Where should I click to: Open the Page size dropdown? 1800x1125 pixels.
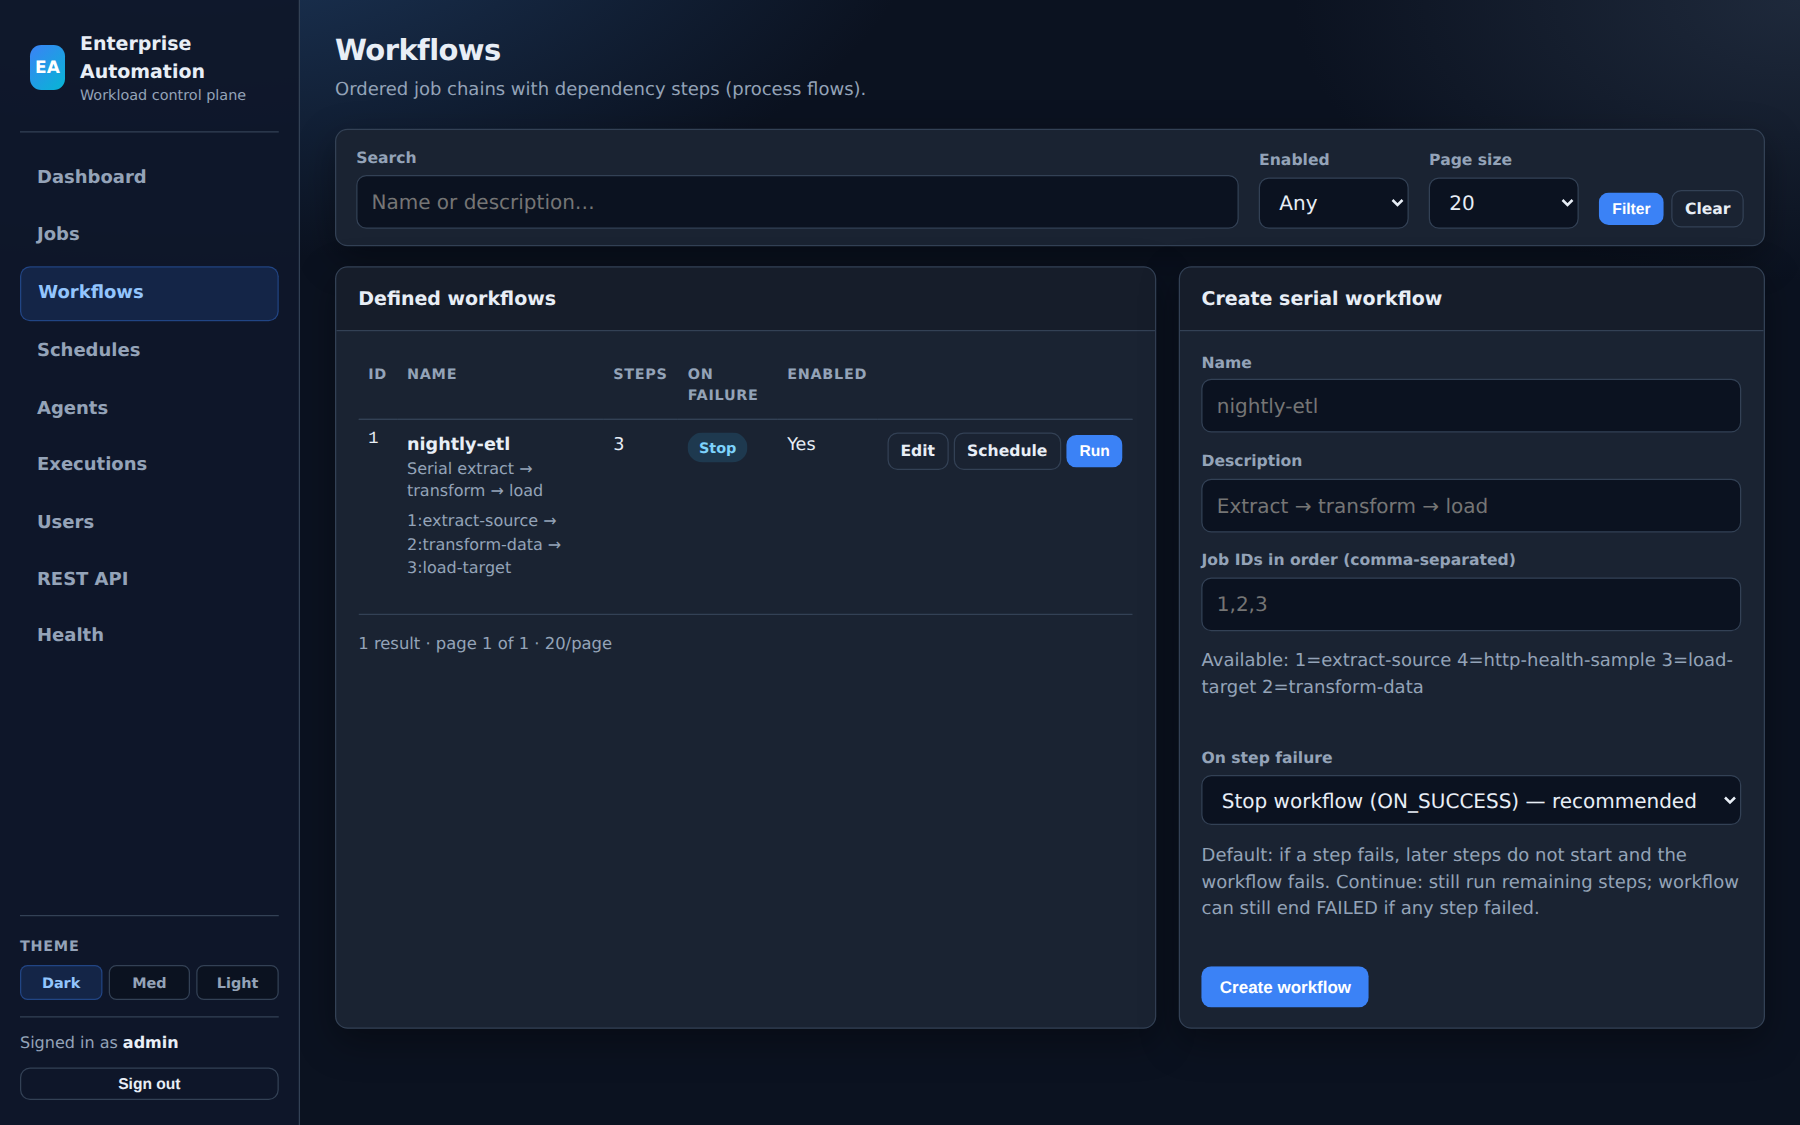pos(1503,203)
